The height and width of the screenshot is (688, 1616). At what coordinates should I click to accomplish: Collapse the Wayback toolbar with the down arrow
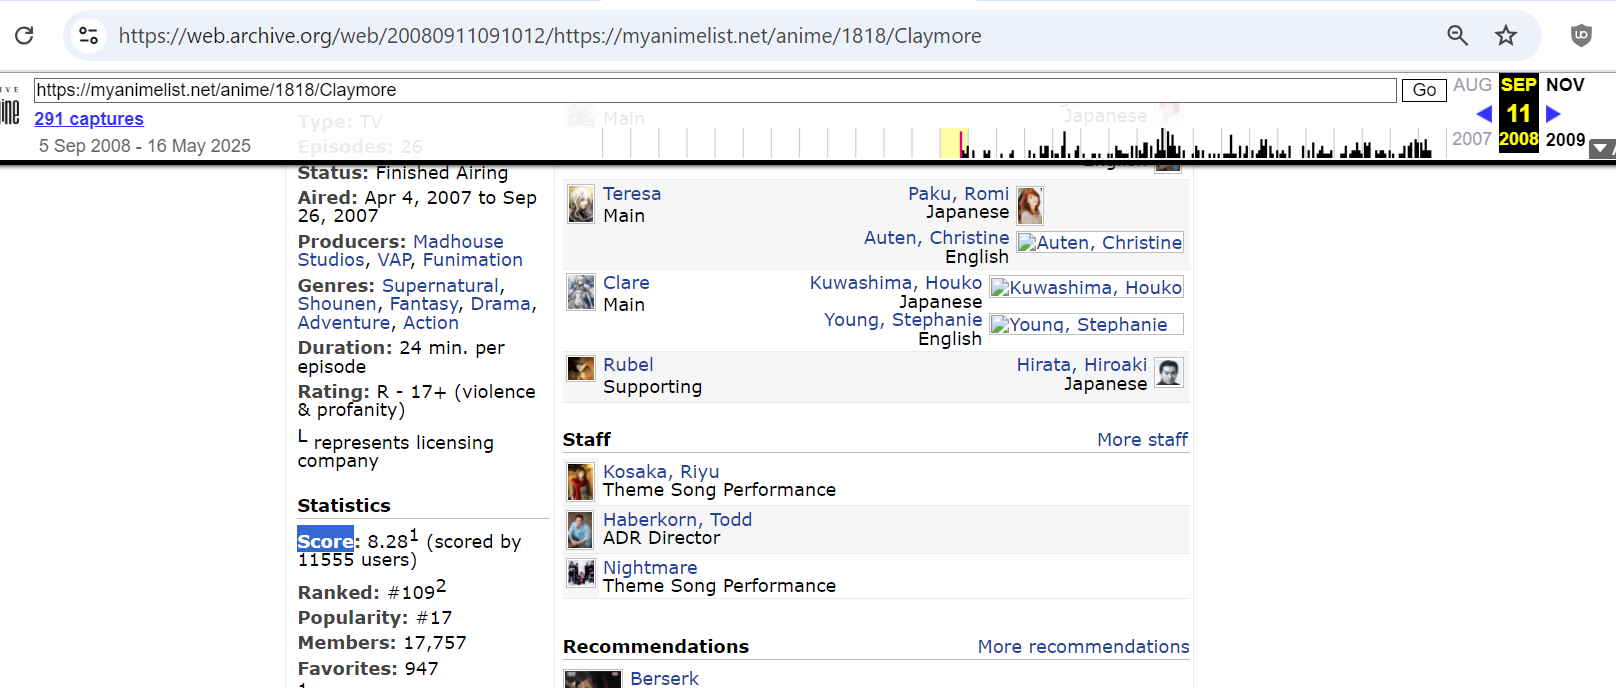[1602, 149]
